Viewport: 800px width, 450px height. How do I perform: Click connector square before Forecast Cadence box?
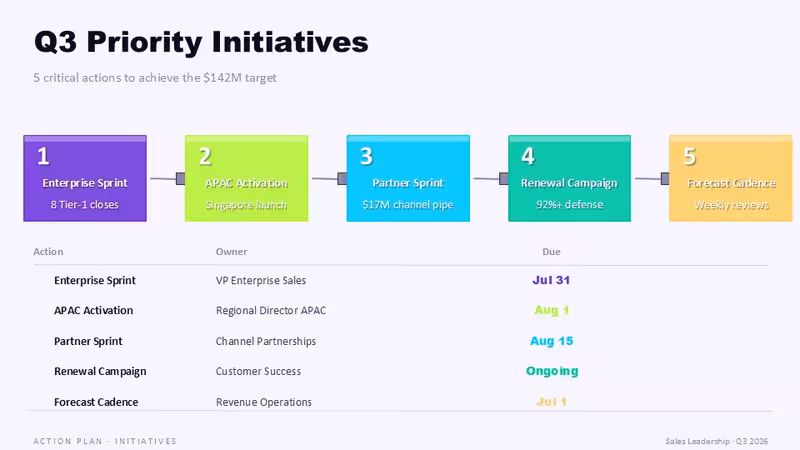665,178
